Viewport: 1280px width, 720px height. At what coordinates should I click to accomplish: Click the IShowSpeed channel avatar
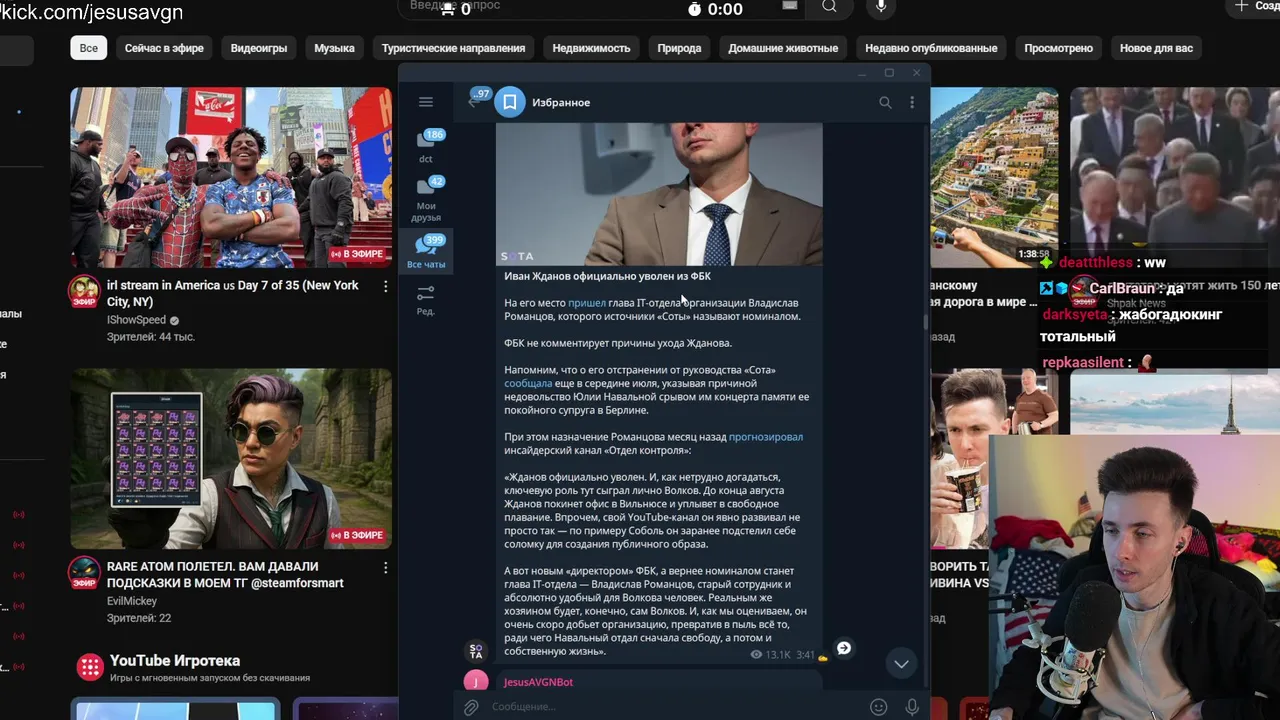point(84,292)
